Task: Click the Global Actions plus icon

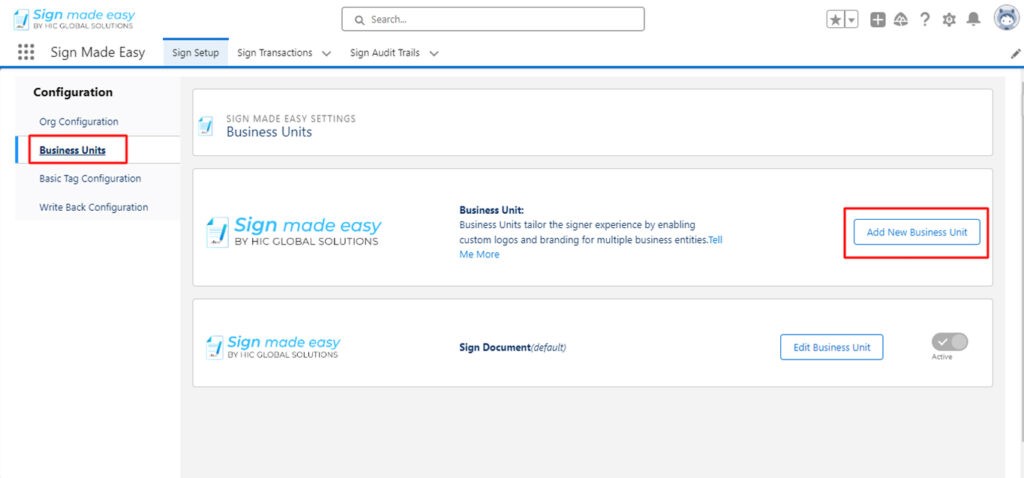Action: click(x=878, y=20)
